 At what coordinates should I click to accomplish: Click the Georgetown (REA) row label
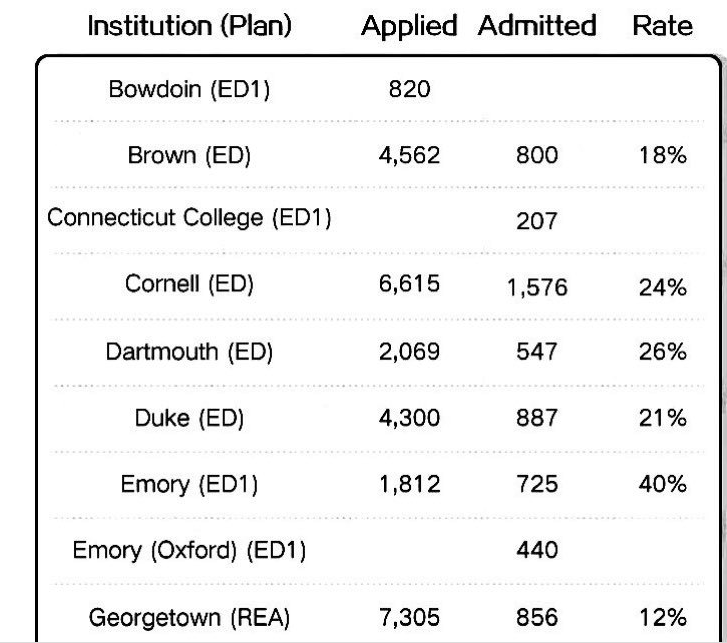(x=190, y=617)
